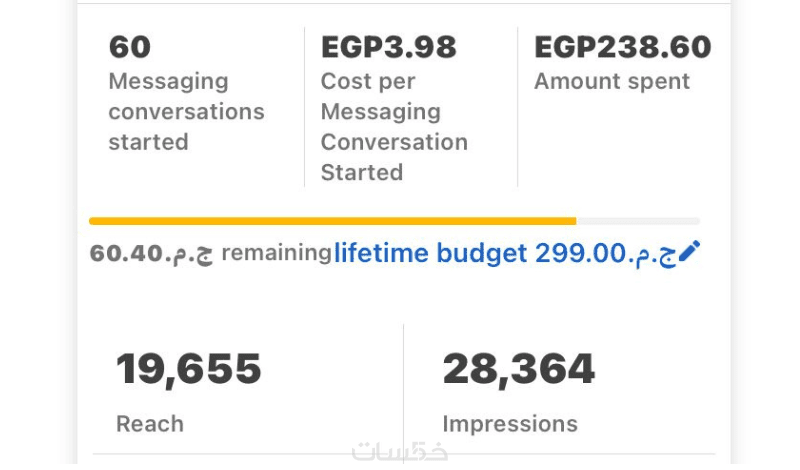
Task: Click the Reach label
Action: [x=150, y=424]
